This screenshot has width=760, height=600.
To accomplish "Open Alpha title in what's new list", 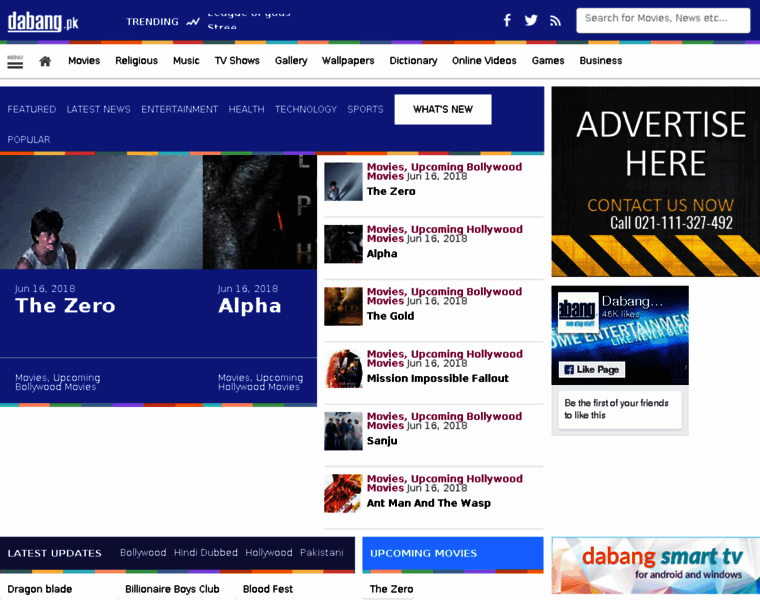I will 382,254.
